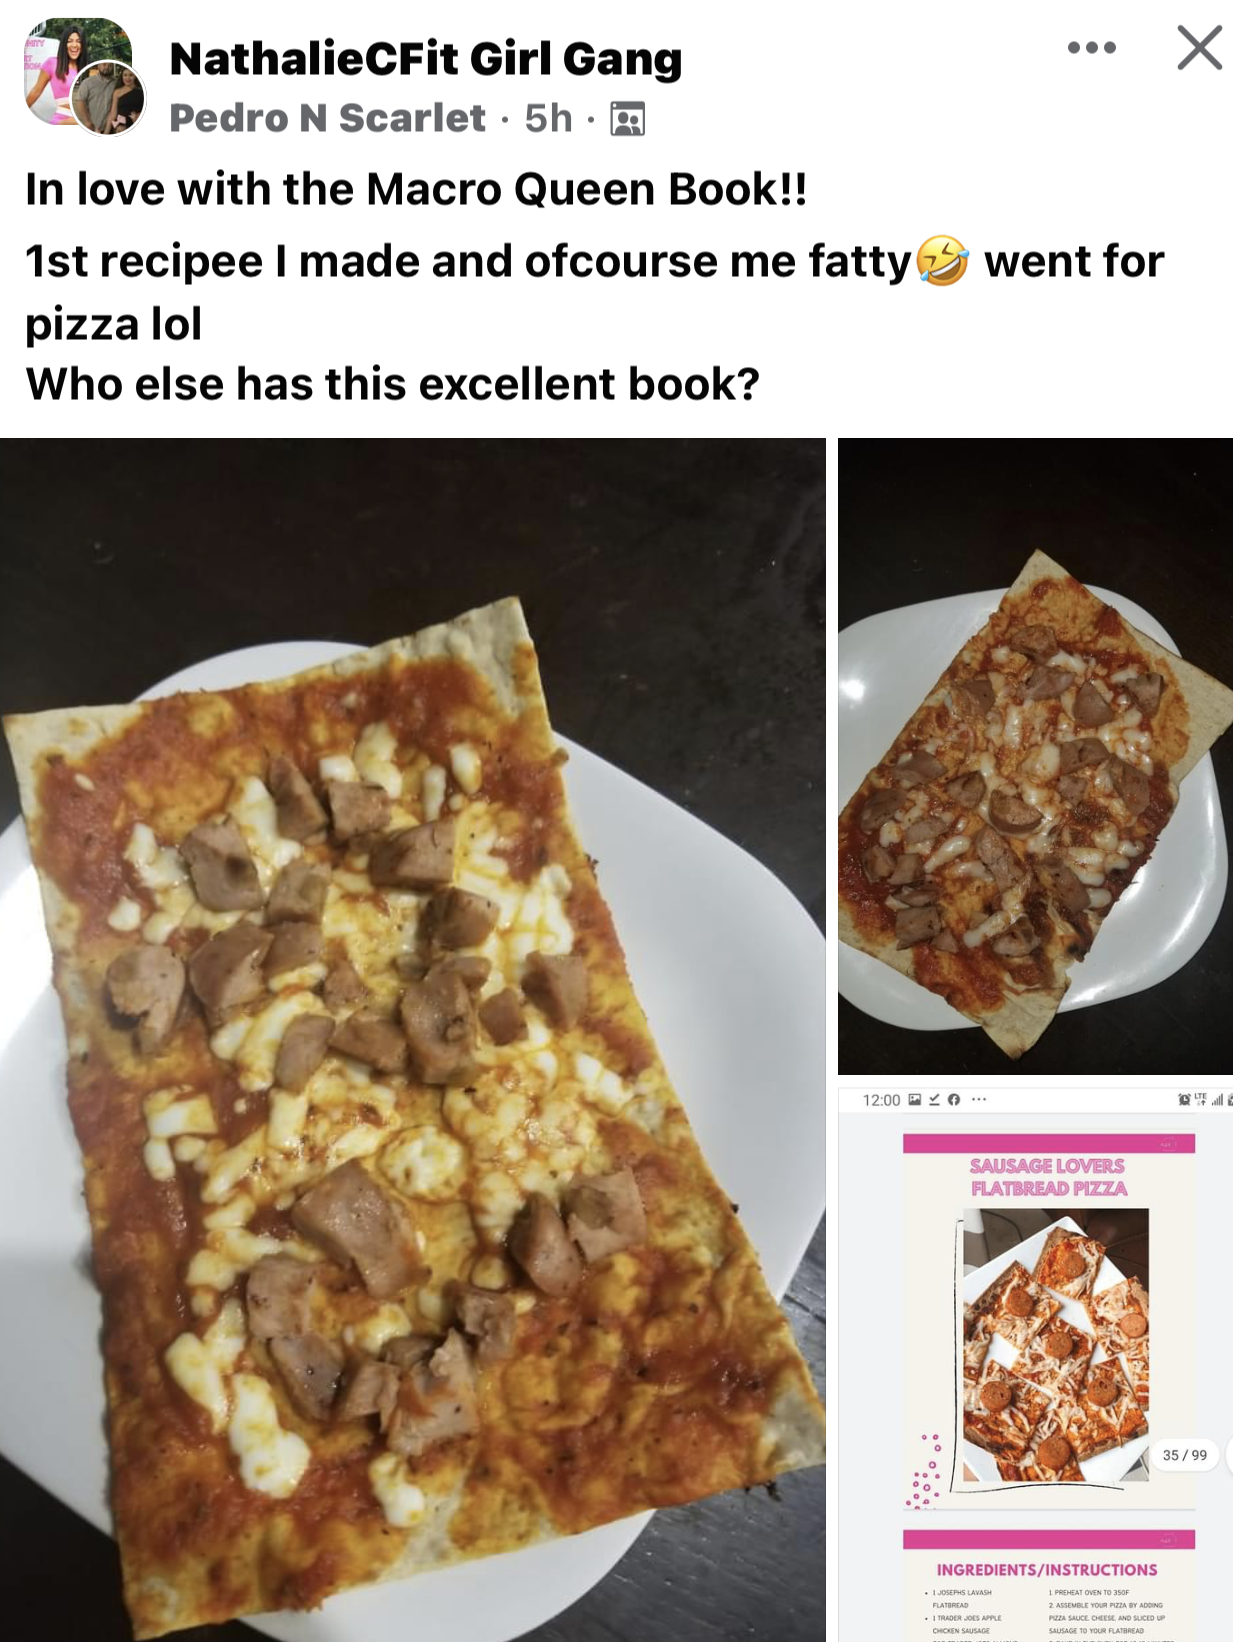Click the Ingredients/Instructions heading

pyautogui.click(x=1047, y=1570)
